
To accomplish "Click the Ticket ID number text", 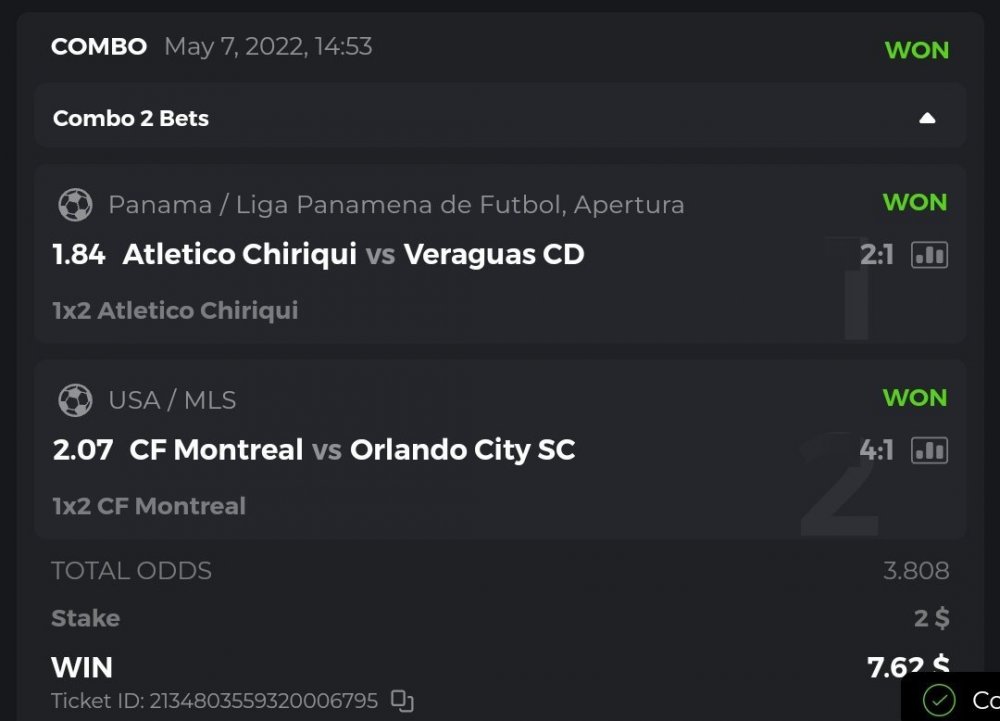I will point(264,701).
